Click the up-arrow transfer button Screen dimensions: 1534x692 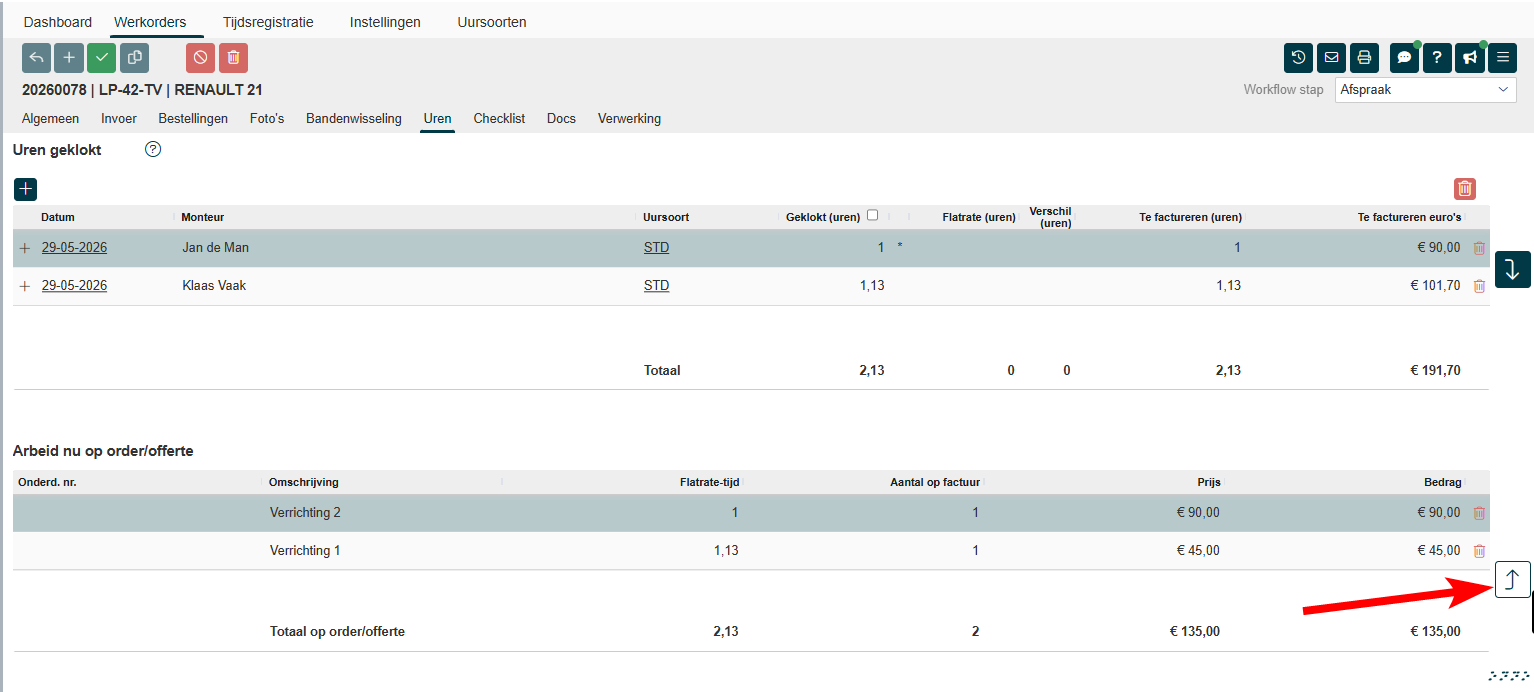tap(1513, 579)
